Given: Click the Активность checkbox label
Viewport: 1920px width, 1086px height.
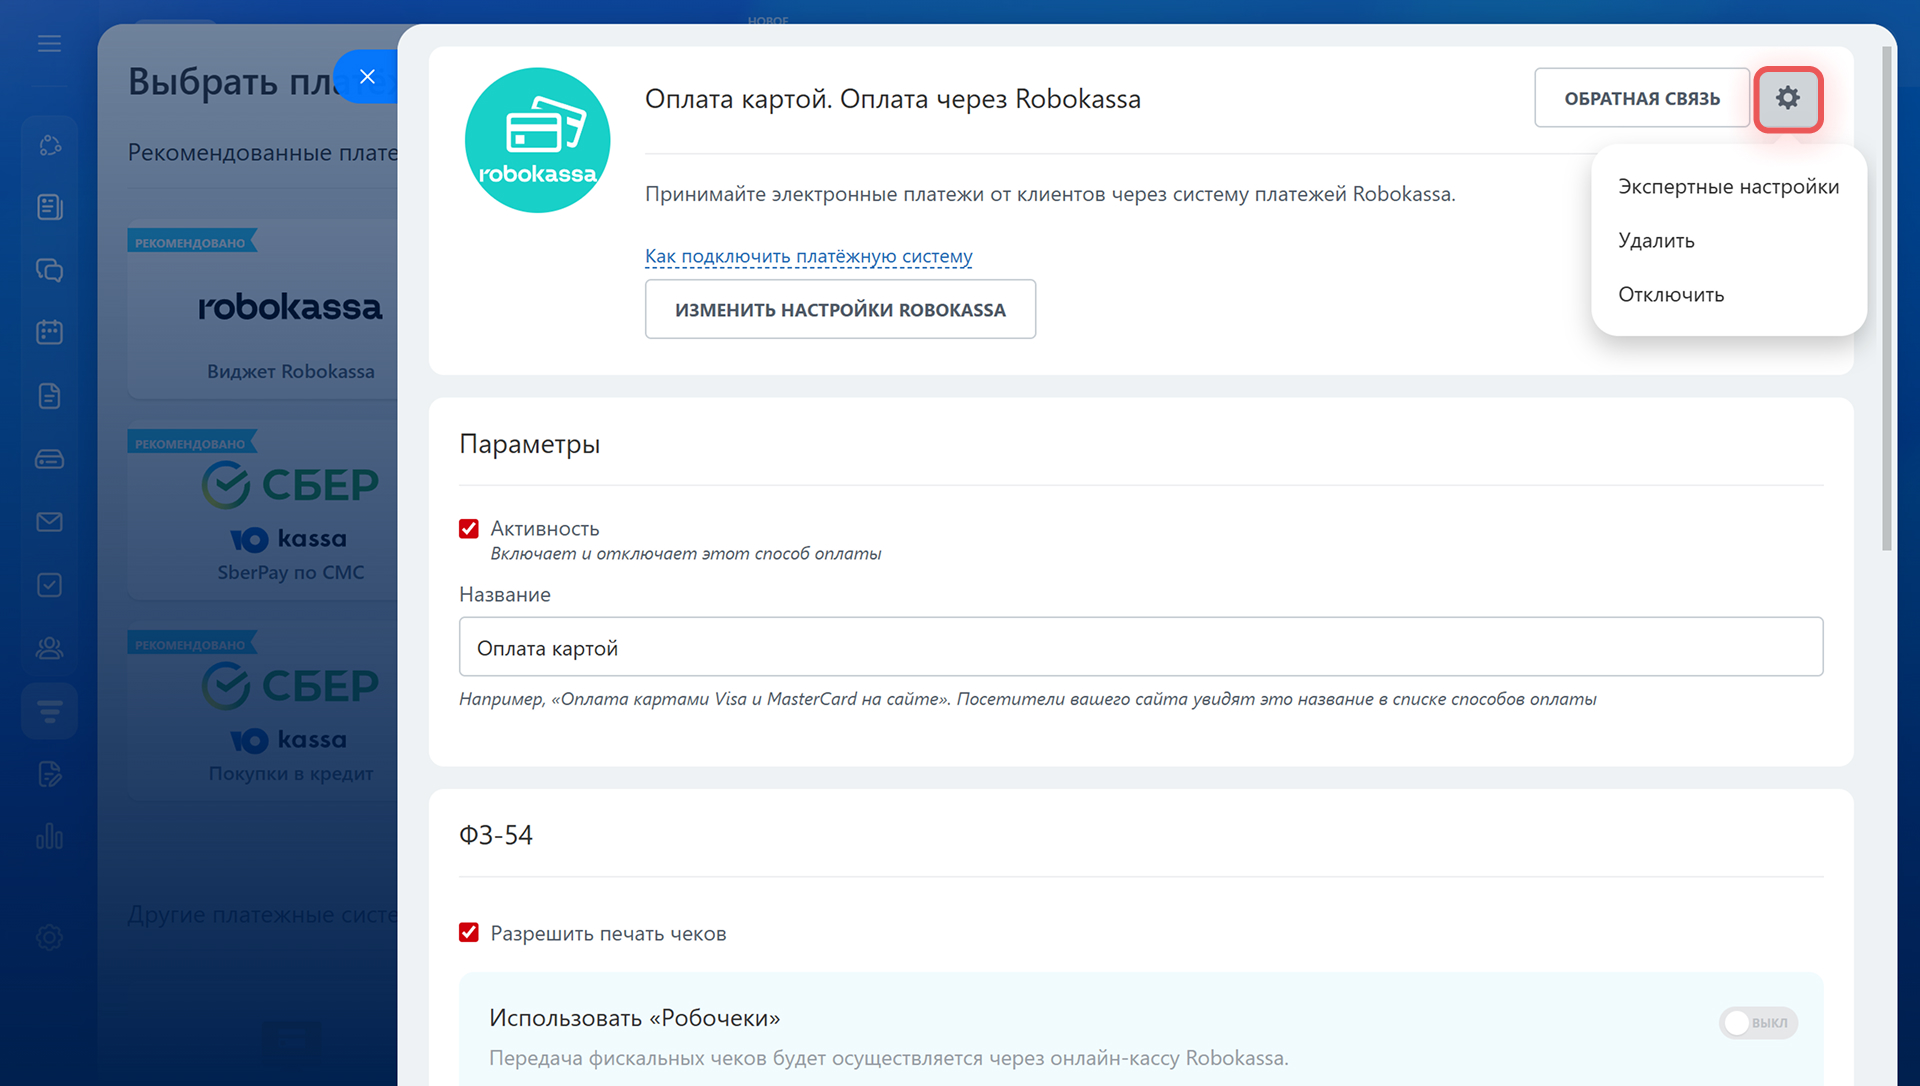Looking at the screenshot, I should (x=545, y=529).
